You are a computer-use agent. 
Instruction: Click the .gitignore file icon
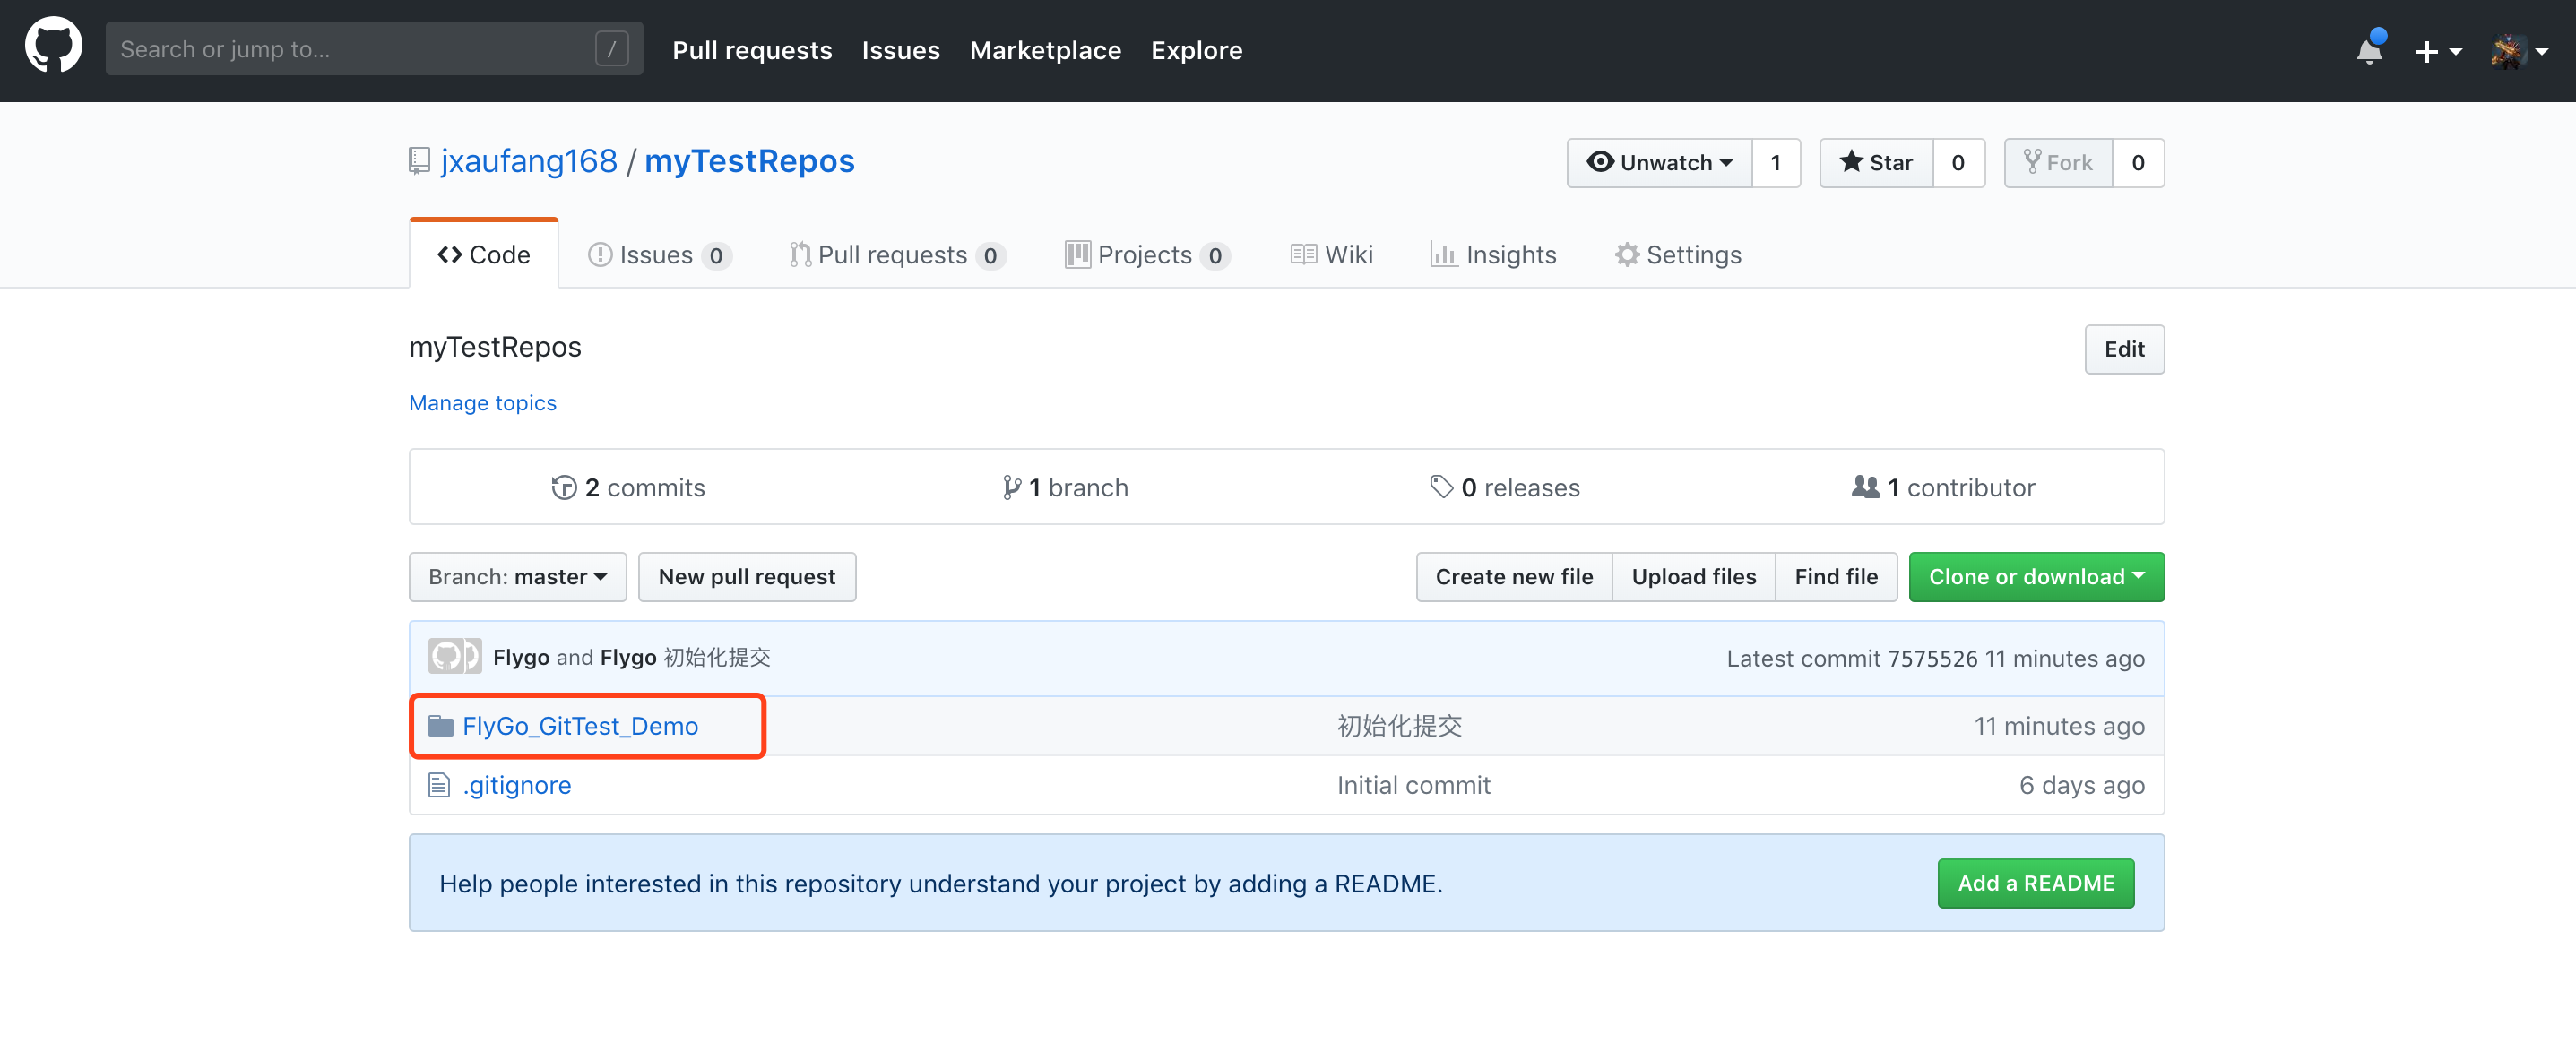pyautogui.click(x=438, y=785)
